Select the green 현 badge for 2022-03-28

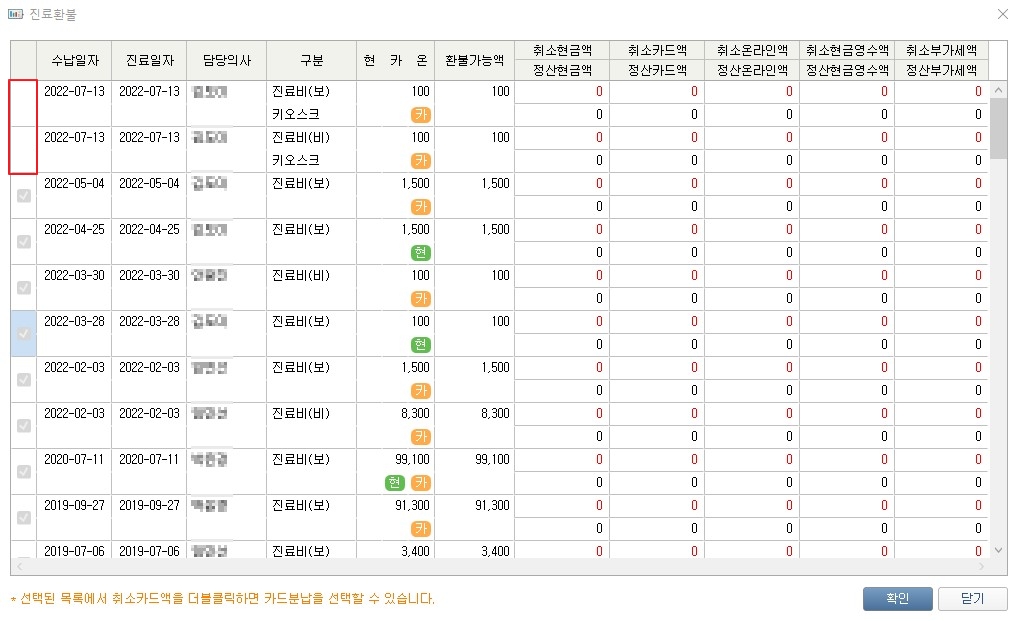point(421,345)
